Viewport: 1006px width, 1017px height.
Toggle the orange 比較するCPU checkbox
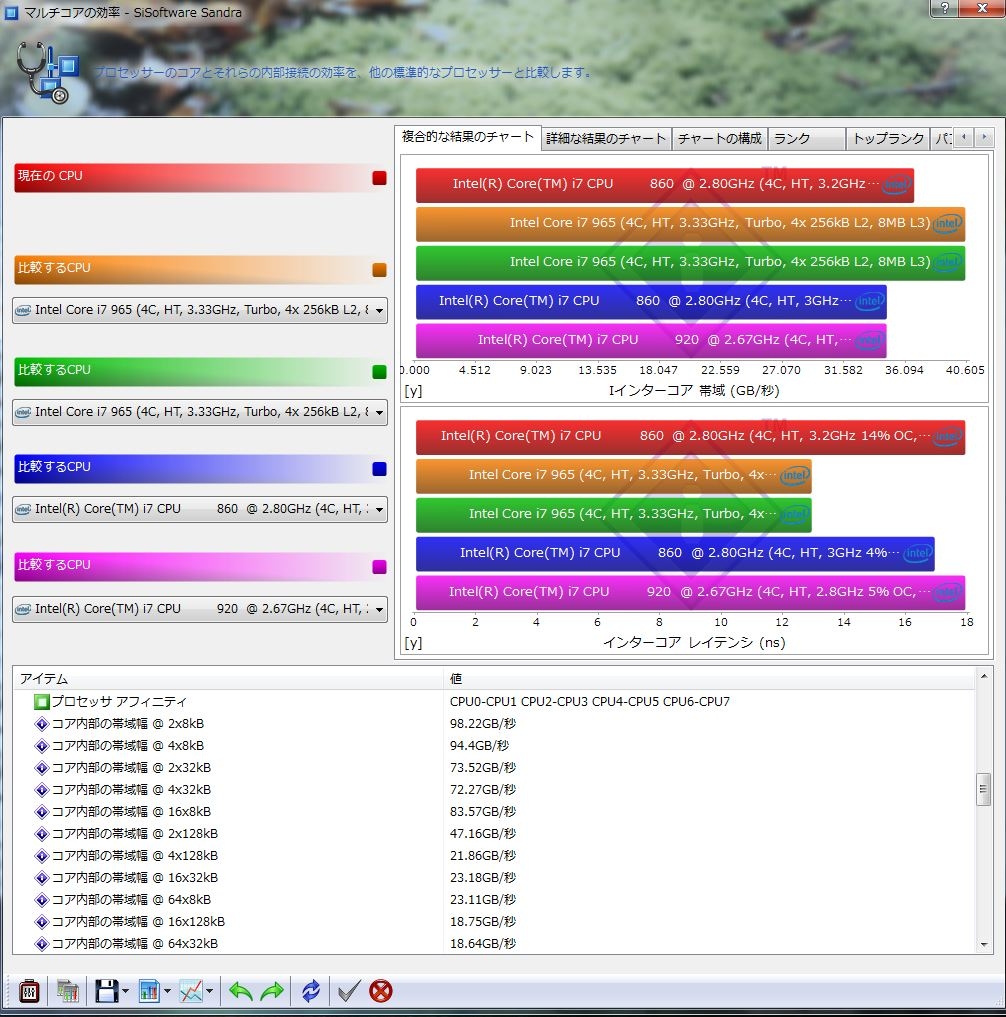[x=379, y=270]
